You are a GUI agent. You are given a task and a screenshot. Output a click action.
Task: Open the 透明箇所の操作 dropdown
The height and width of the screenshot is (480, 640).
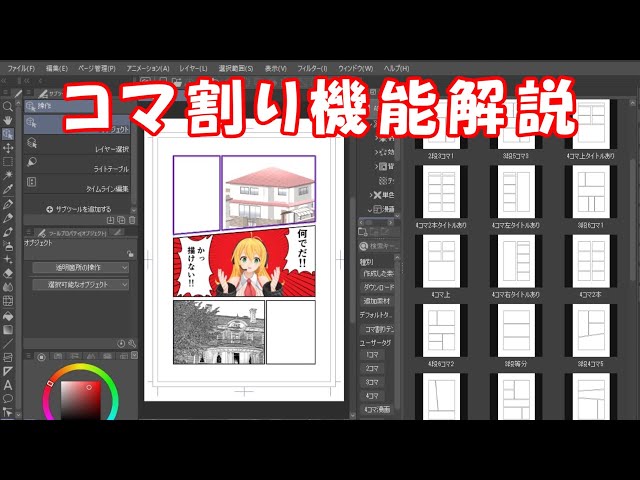[x=80, y=268]
